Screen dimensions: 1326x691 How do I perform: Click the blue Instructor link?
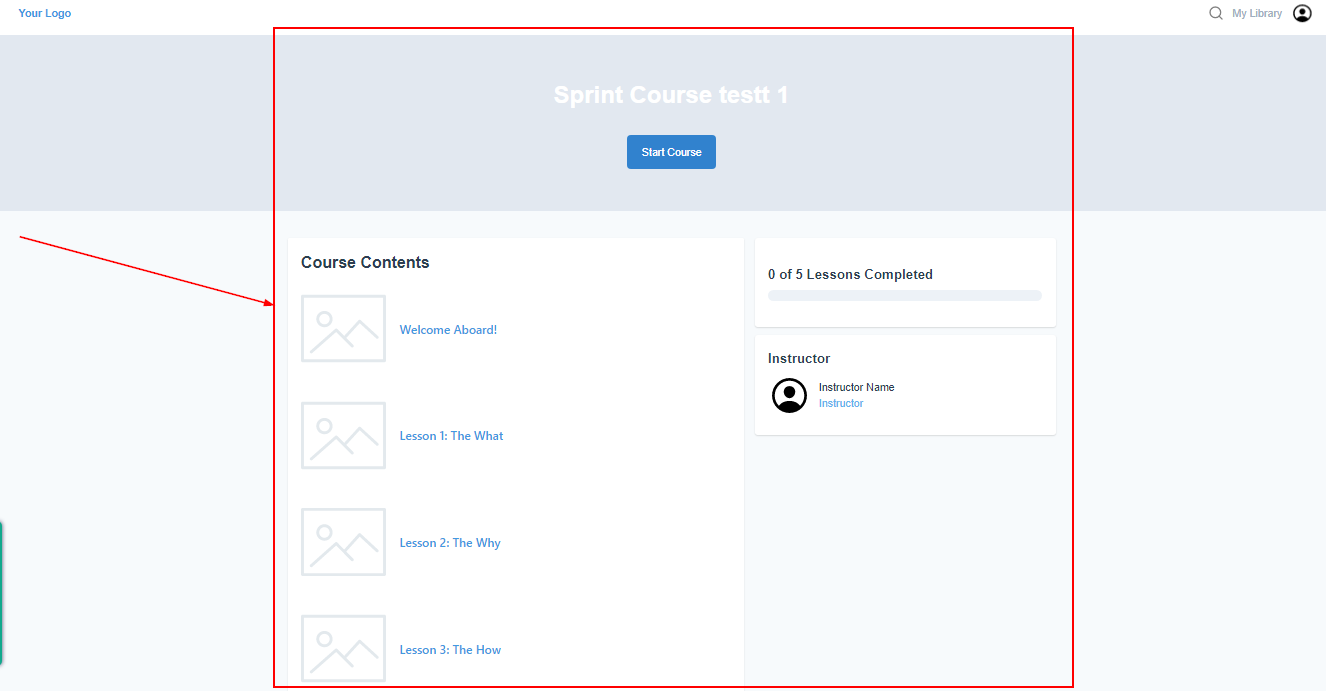[x=841, y=404]
